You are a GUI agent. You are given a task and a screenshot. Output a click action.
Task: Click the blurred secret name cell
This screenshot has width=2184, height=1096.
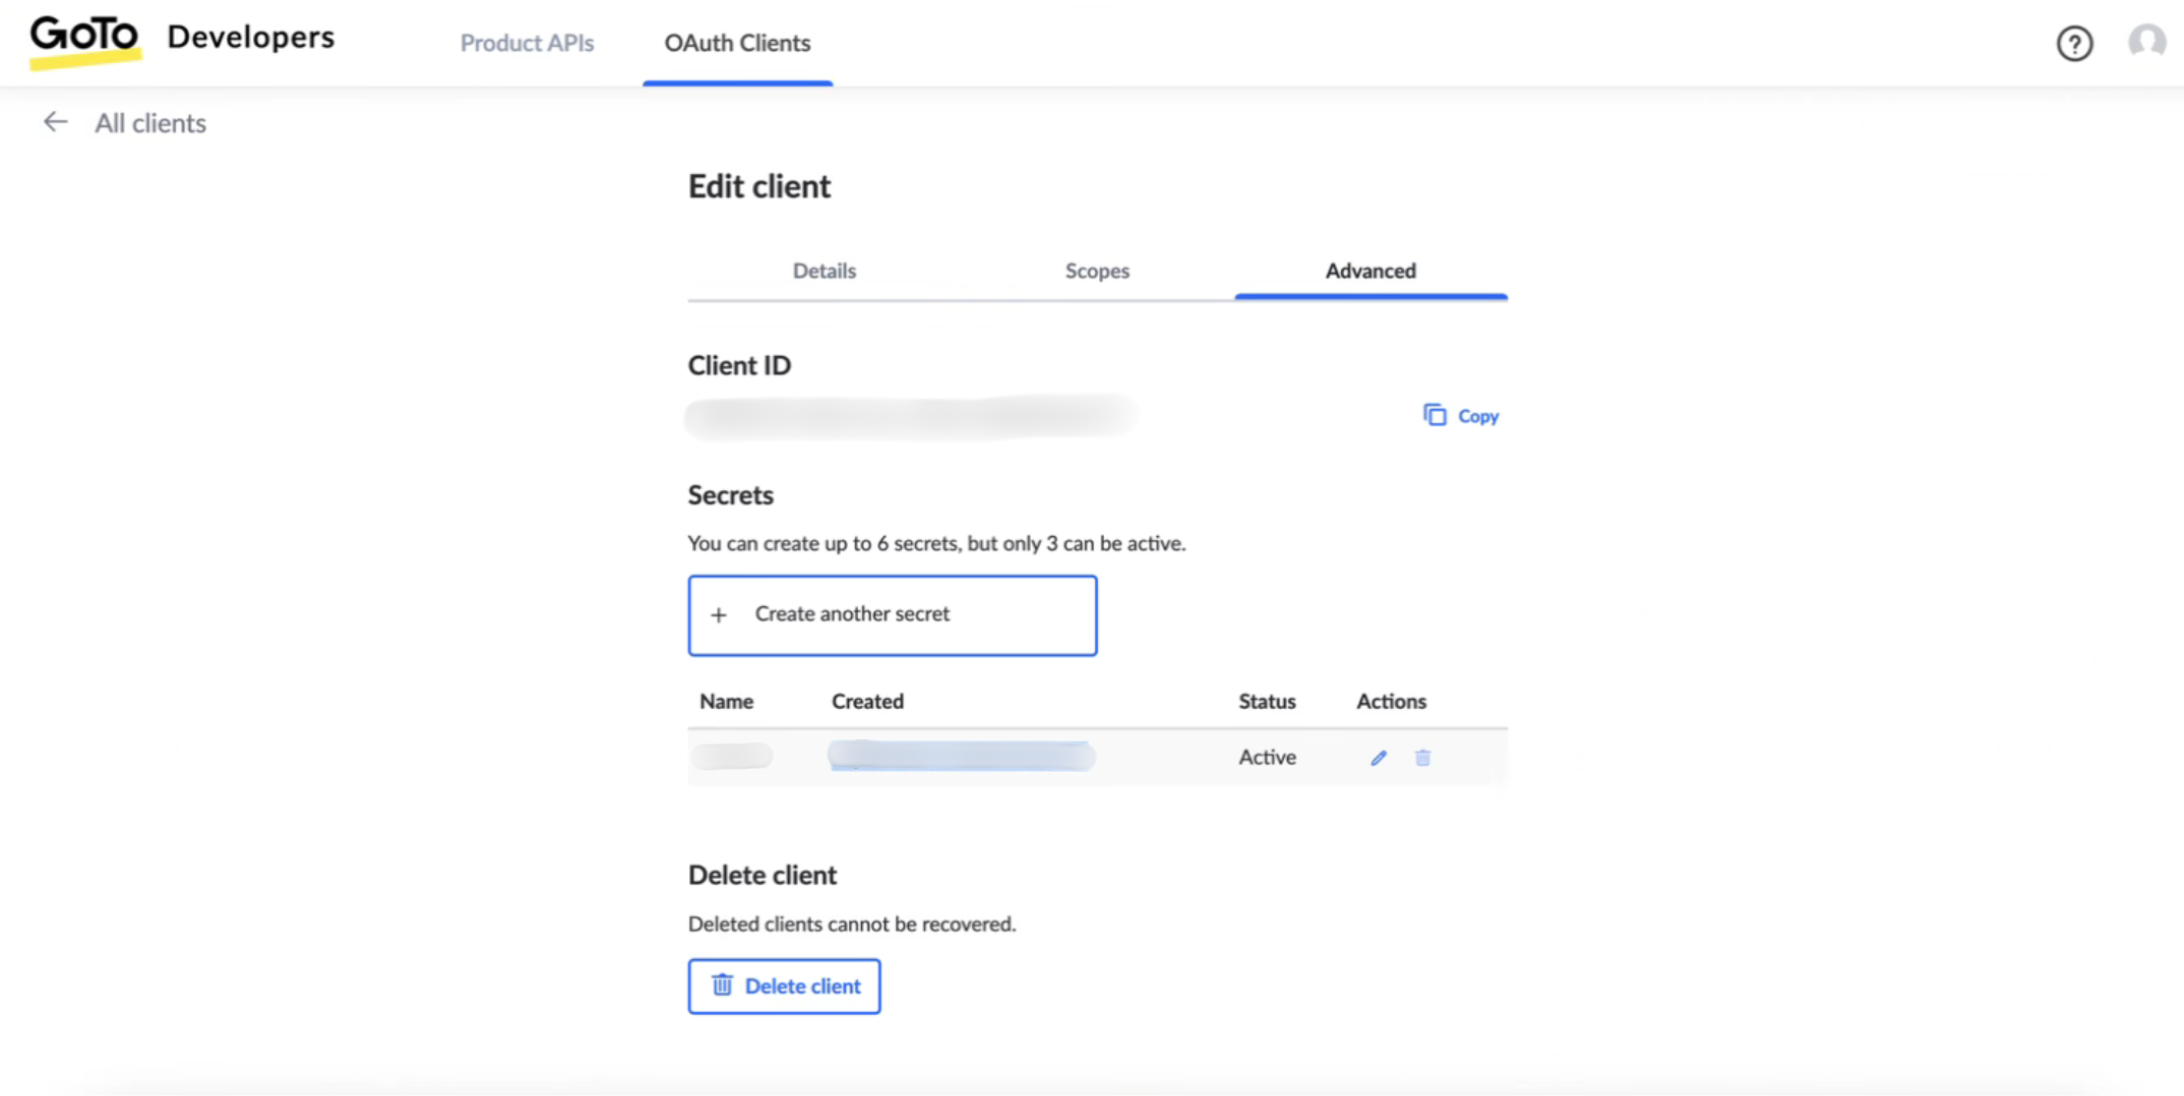coord(732,756)
